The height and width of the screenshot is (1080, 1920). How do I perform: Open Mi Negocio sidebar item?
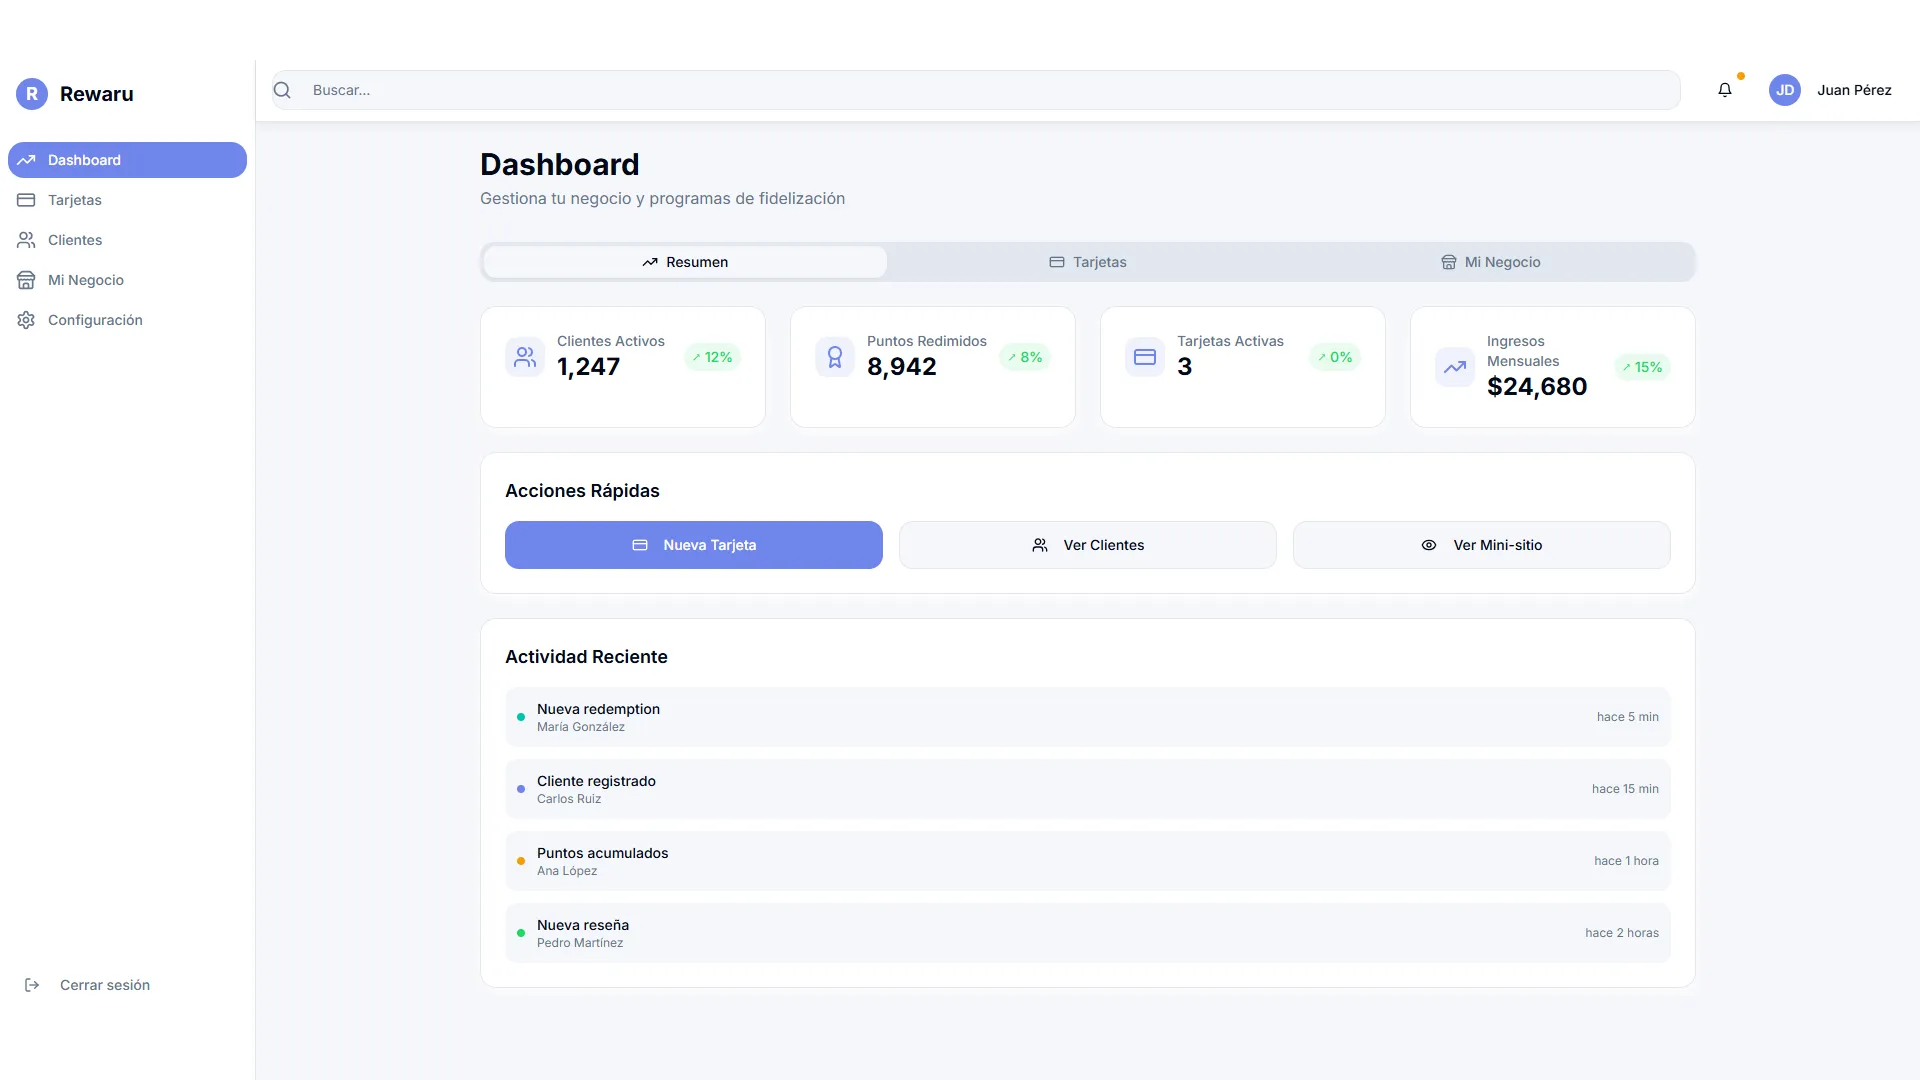click(86, 280)
